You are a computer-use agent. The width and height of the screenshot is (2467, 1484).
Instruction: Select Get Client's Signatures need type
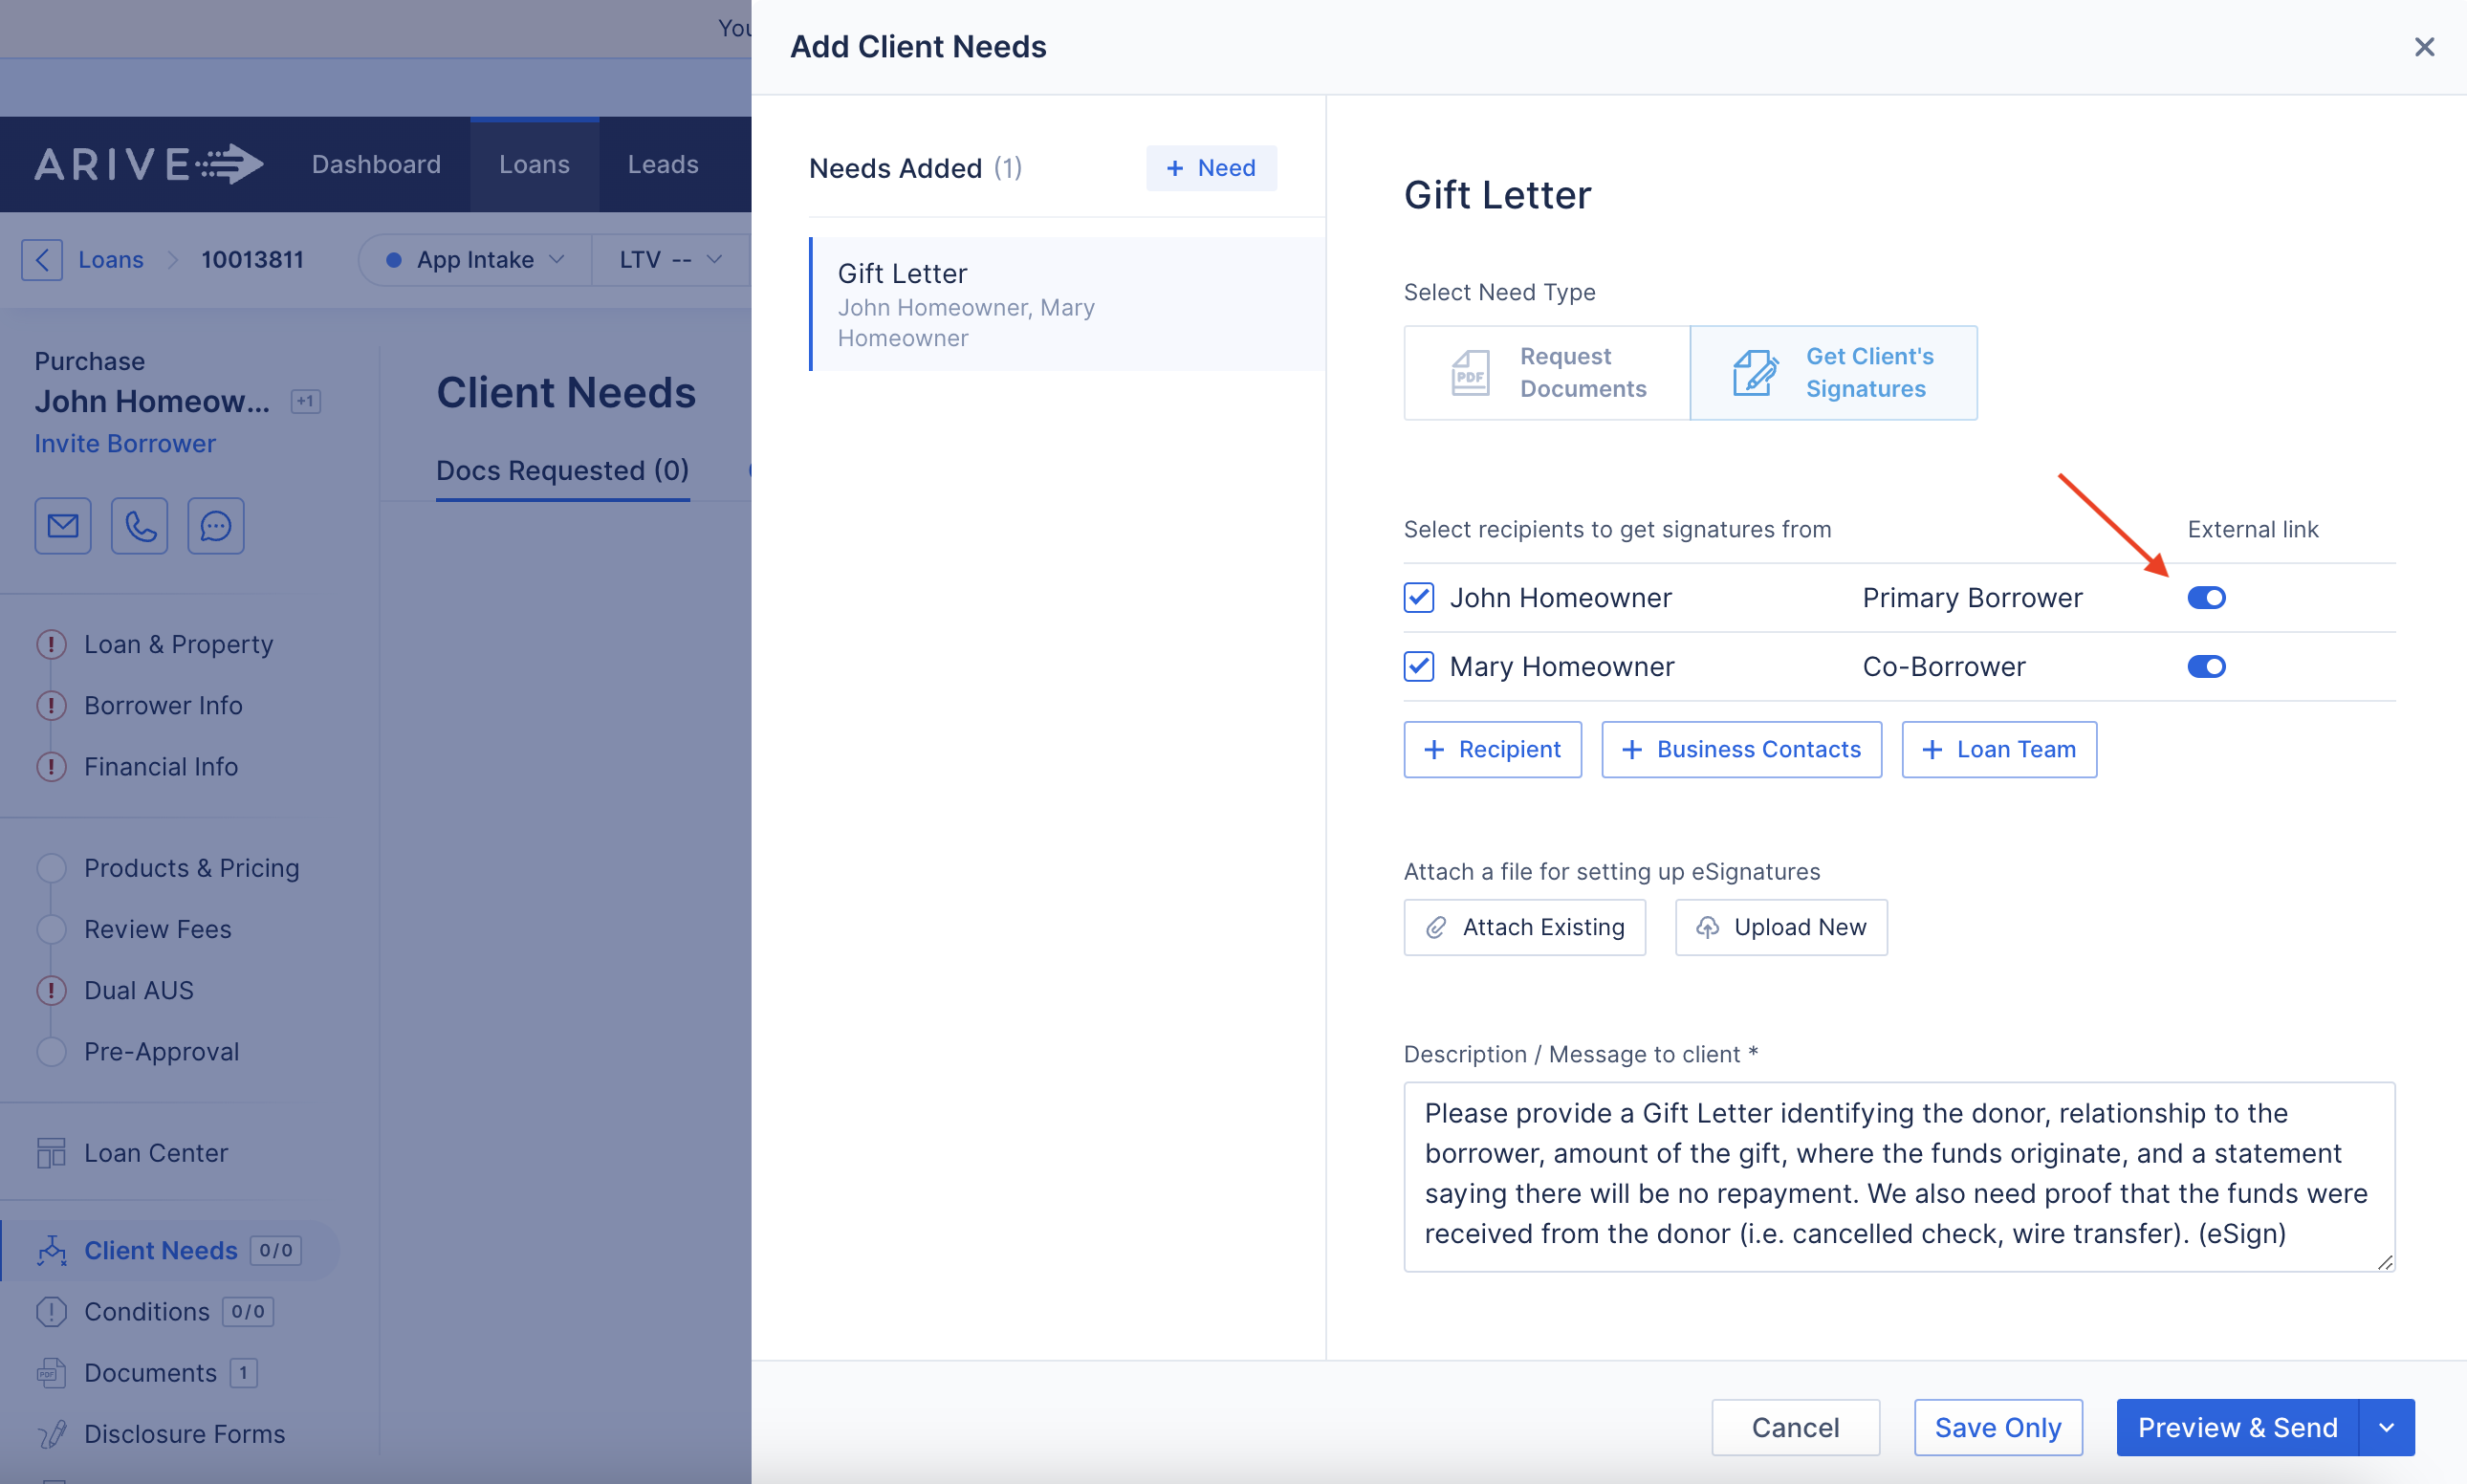coord(1833,373)
